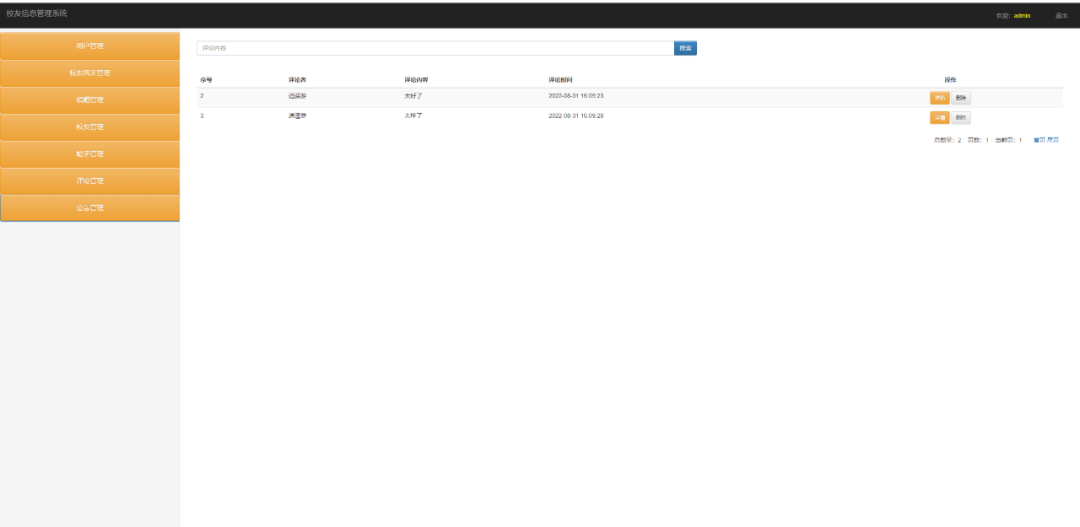The height and width of the screenshot is (527, 1080).
Task: Go to 尾页 last page link
Action: point(1053,140)
